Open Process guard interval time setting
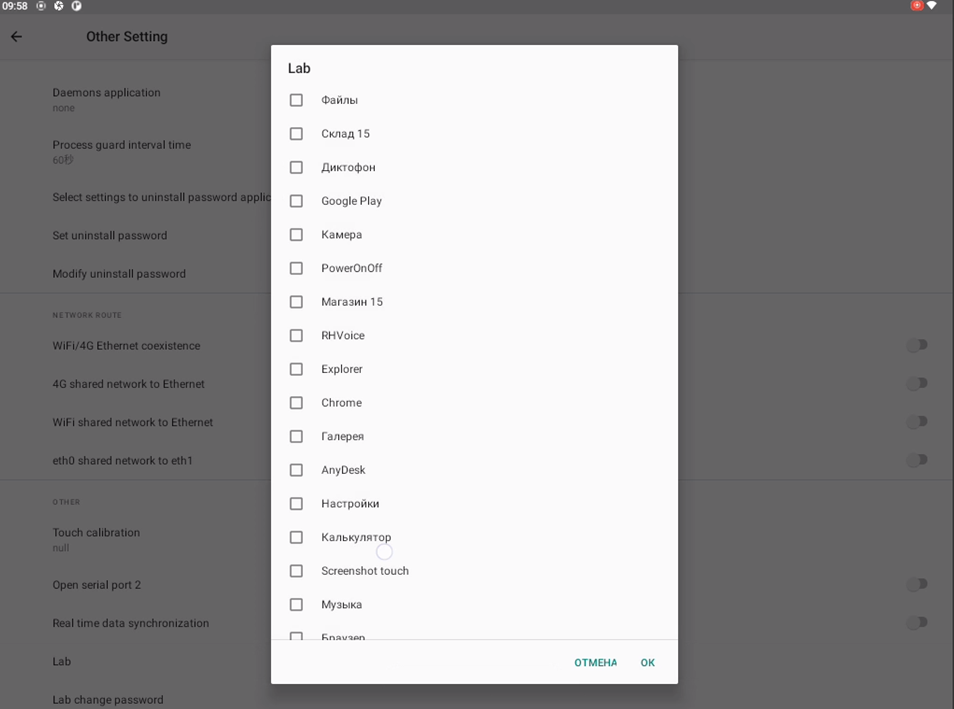Viewport: 954px width, 709px height. click(x=121, y=150)
